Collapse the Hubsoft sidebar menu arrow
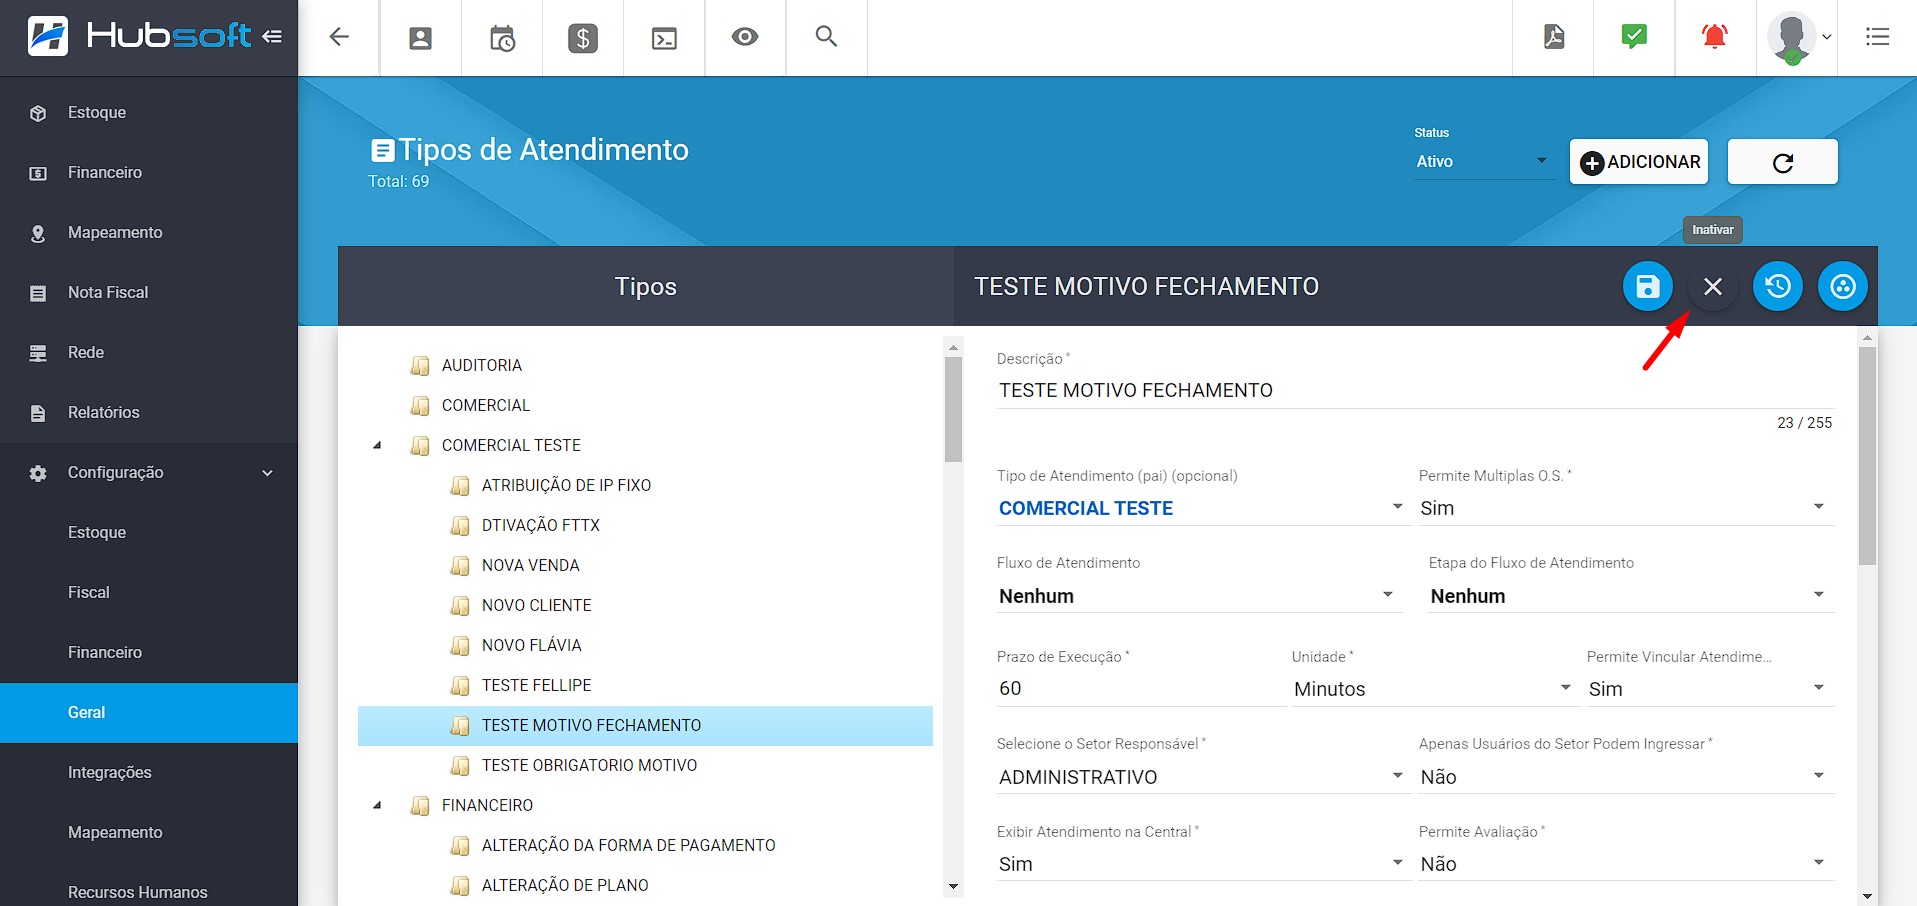 (x=272, y=37)
